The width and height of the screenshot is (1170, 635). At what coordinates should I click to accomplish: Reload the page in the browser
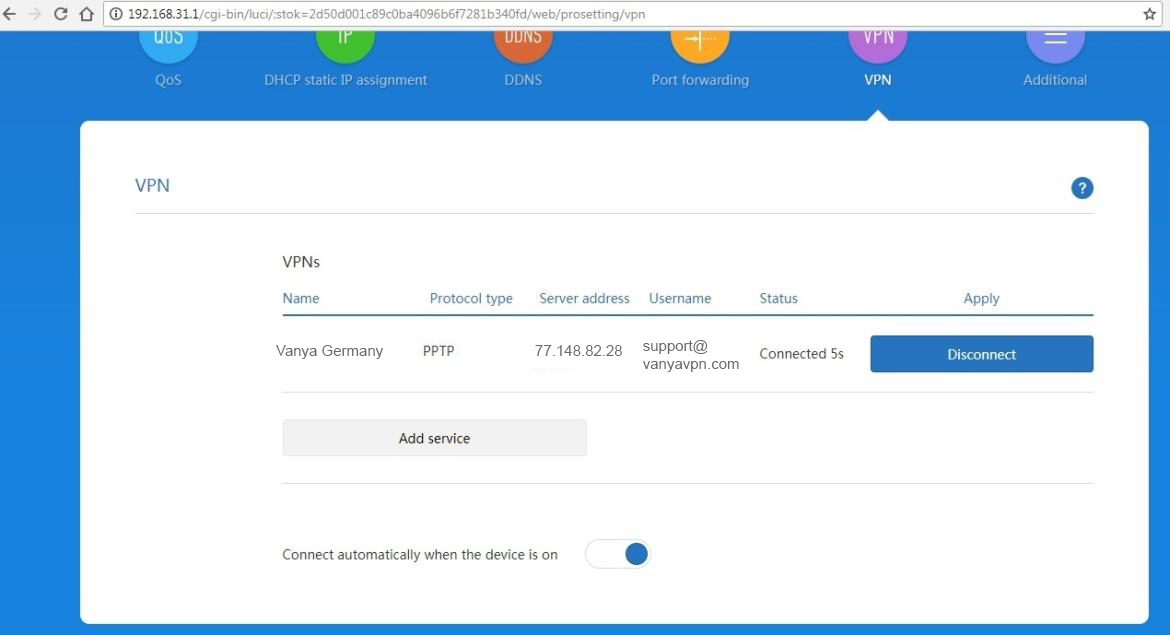click(x=61, y=14)
